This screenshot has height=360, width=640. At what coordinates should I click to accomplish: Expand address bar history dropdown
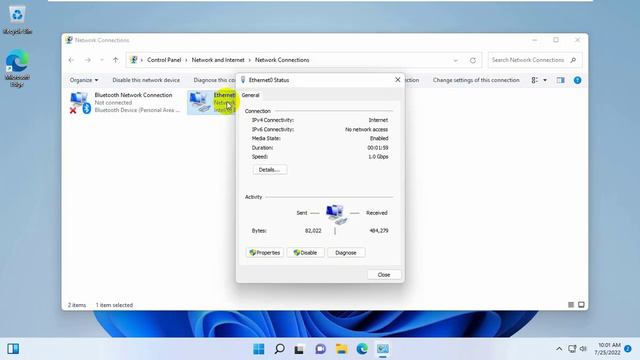pos(456,60)
